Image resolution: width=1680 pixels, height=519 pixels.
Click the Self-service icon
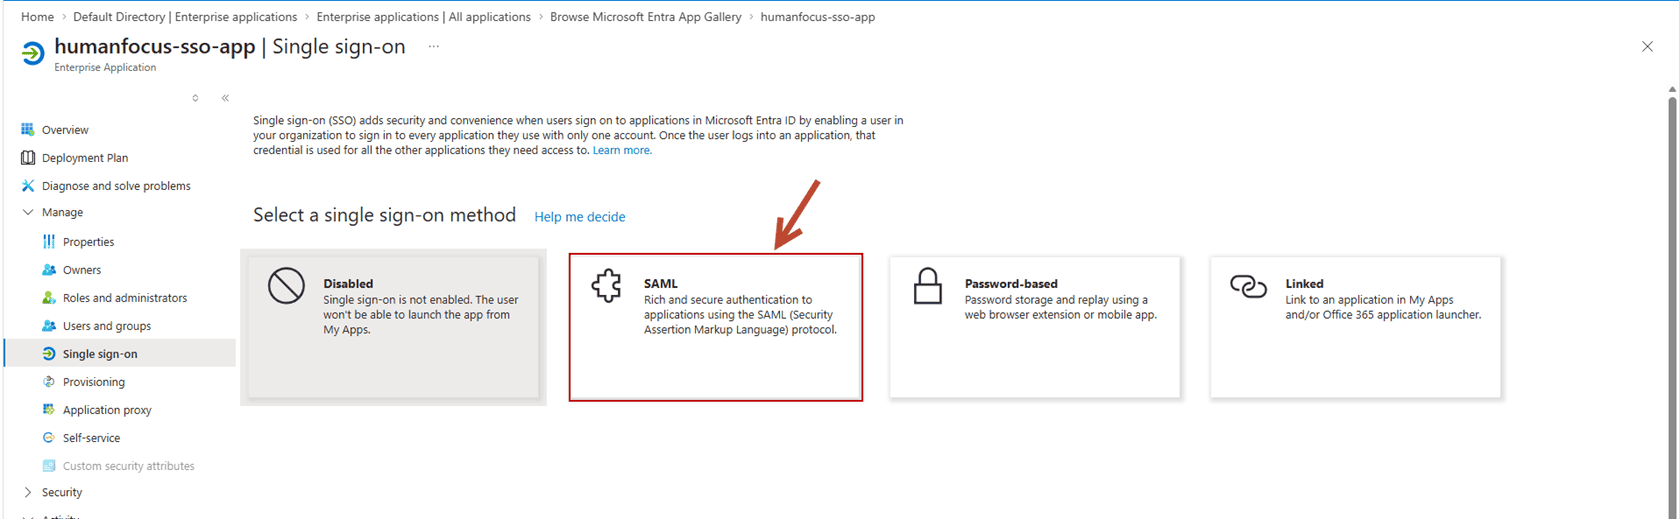(49, 437)
